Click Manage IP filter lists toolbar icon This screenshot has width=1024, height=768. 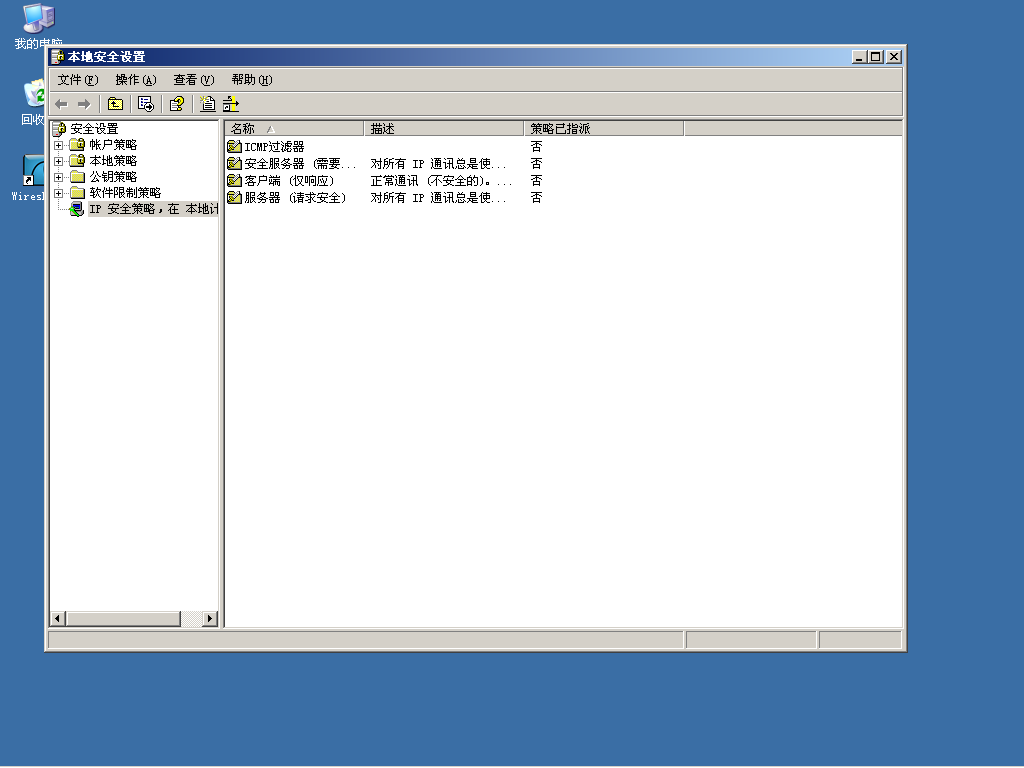point(231,104)
